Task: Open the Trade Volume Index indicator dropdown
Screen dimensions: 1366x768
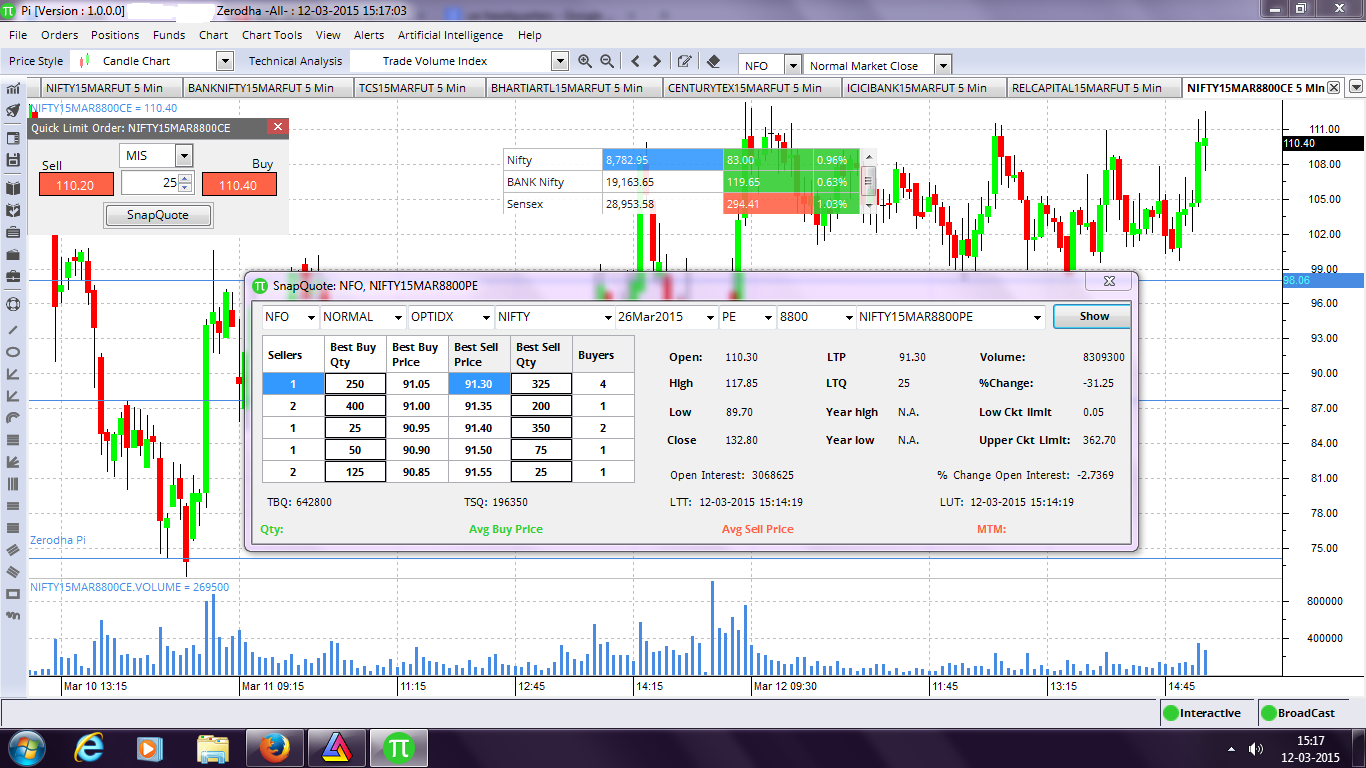Action: (560, 61)
